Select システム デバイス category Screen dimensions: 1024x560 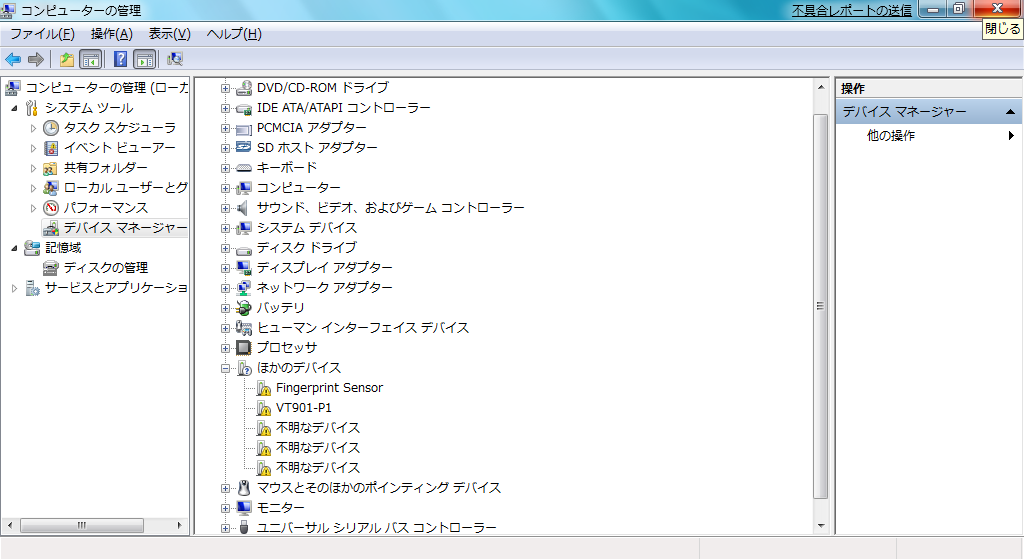306,228
